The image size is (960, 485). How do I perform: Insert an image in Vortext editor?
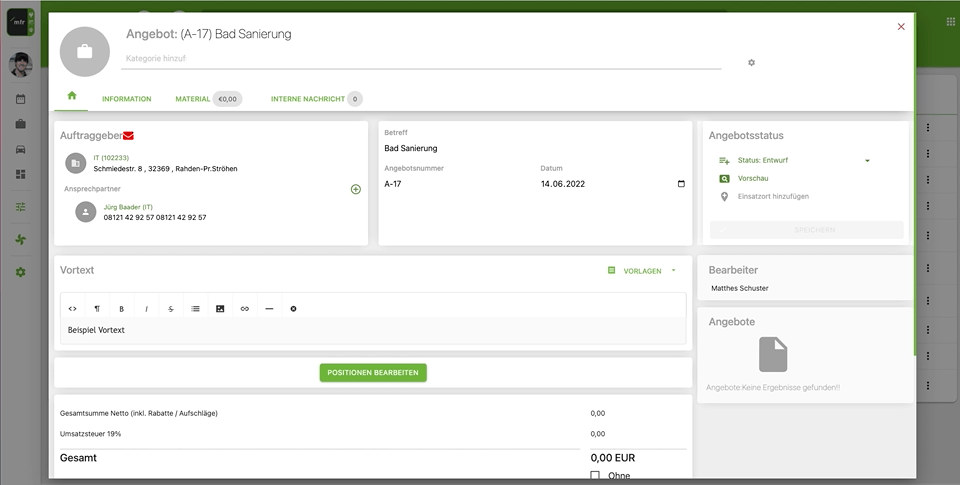[220, 309]
